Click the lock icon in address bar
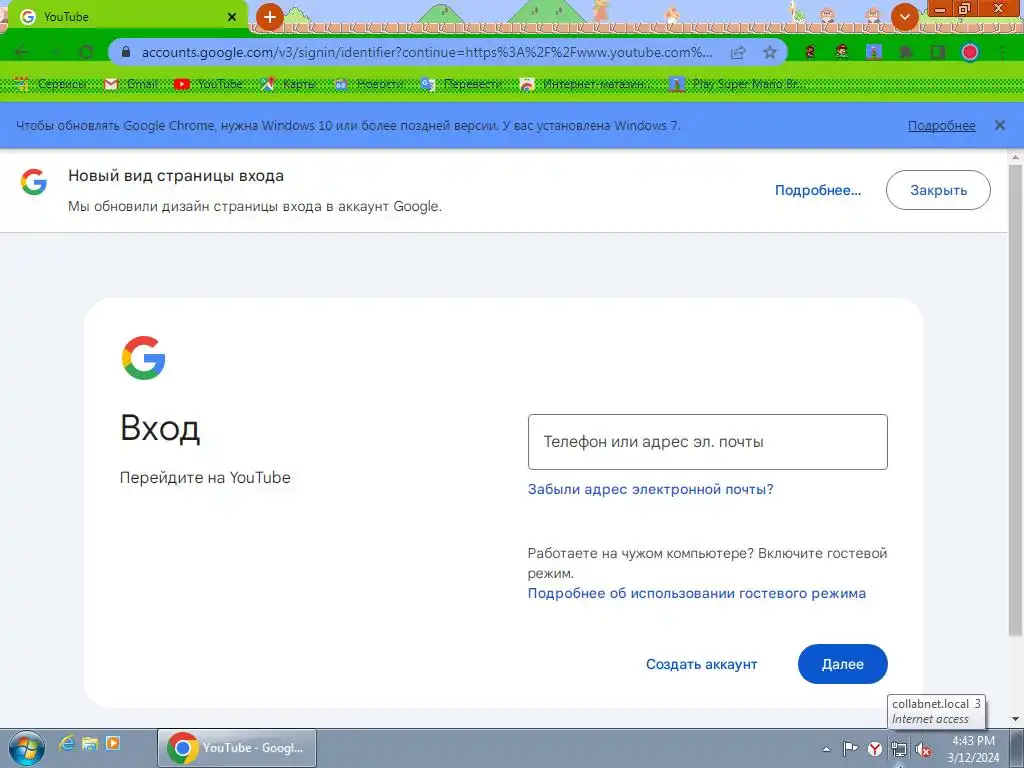This screenshot has height=768, width=1024. [126, 52]
